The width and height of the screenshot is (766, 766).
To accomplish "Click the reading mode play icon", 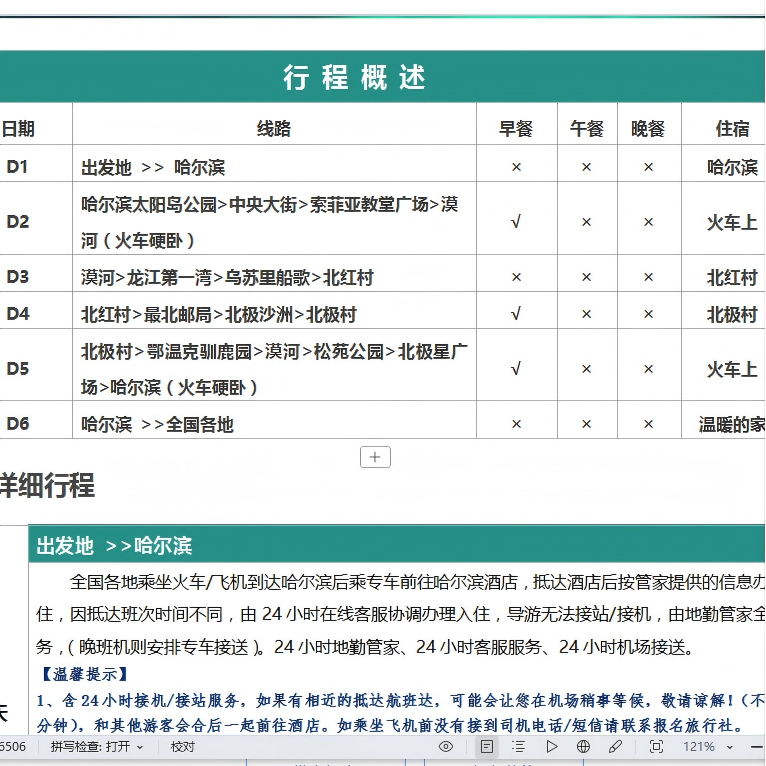I will [x=551, y=746].
